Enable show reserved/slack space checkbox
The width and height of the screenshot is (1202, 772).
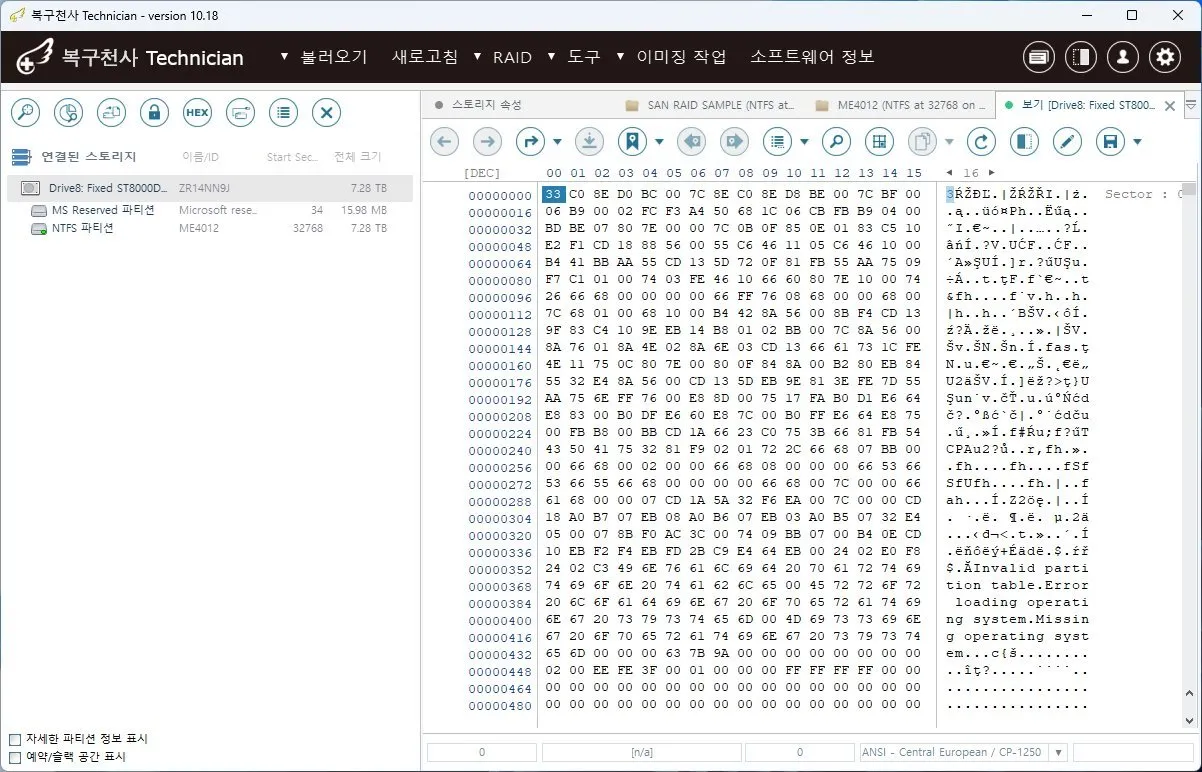click(x=15, y=757)
